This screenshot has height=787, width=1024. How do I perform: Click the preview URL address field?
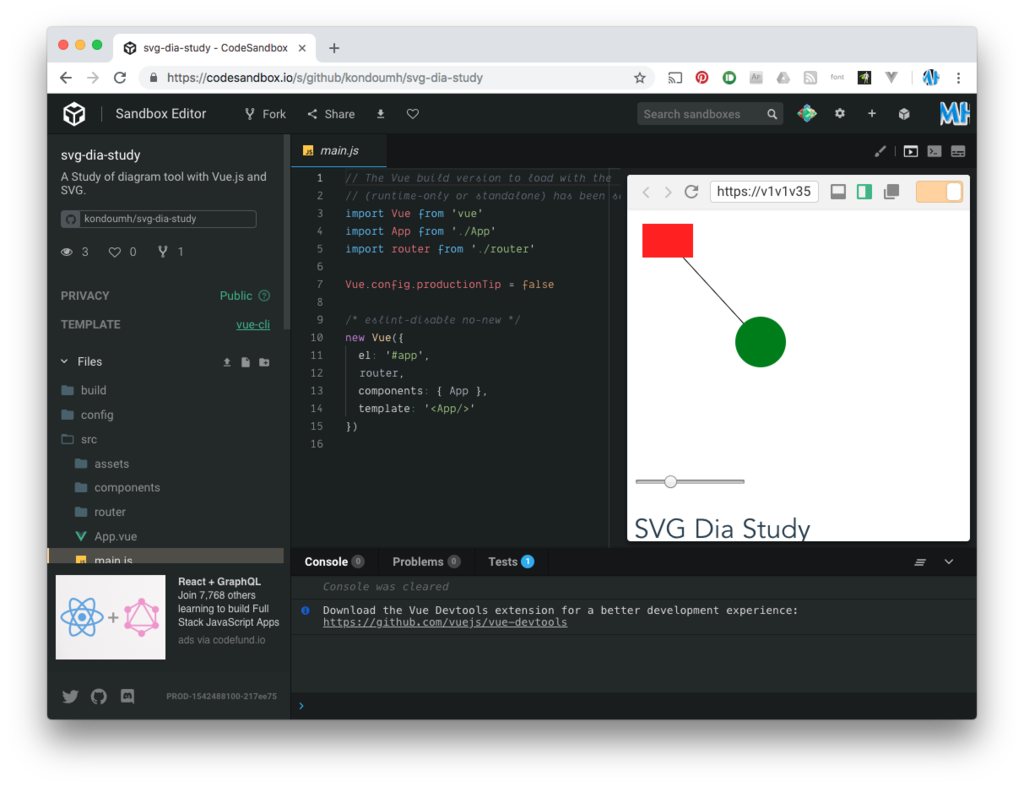click(x=764, y=191)
